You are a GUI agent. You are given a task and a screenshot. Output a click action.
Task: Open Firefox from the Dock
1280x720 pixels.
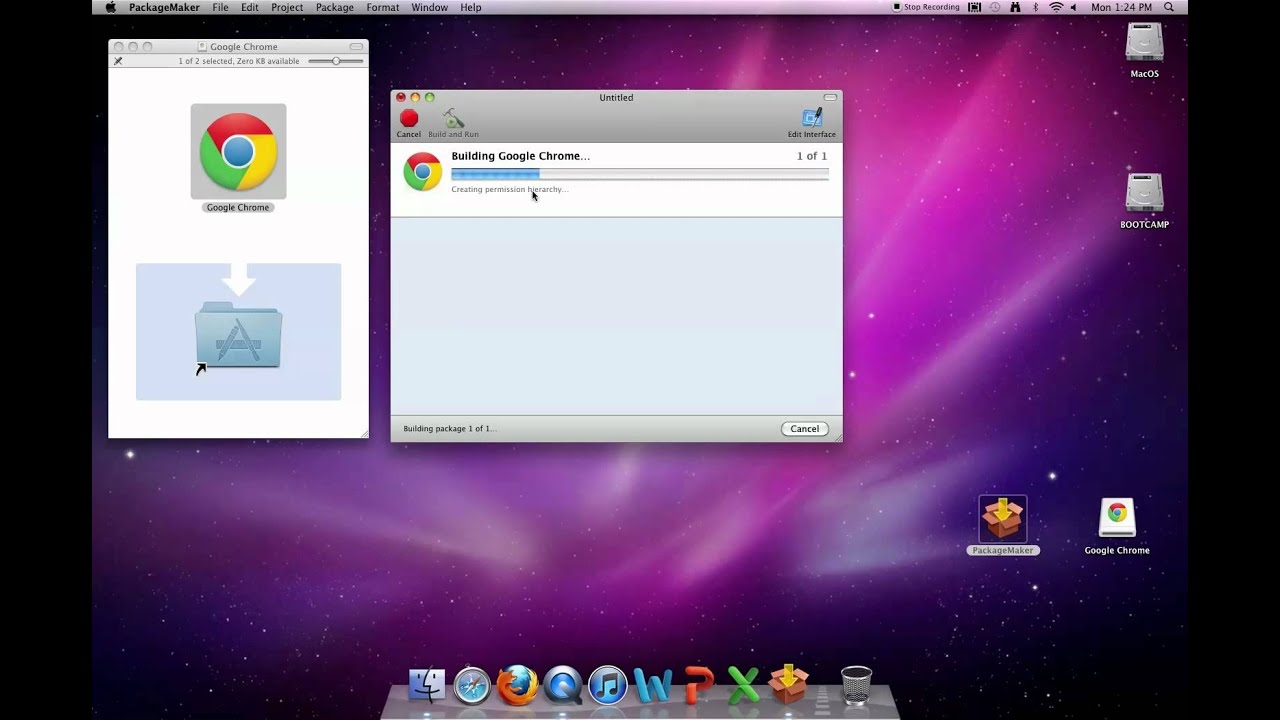pyautogui.click(x=517, y=686)
